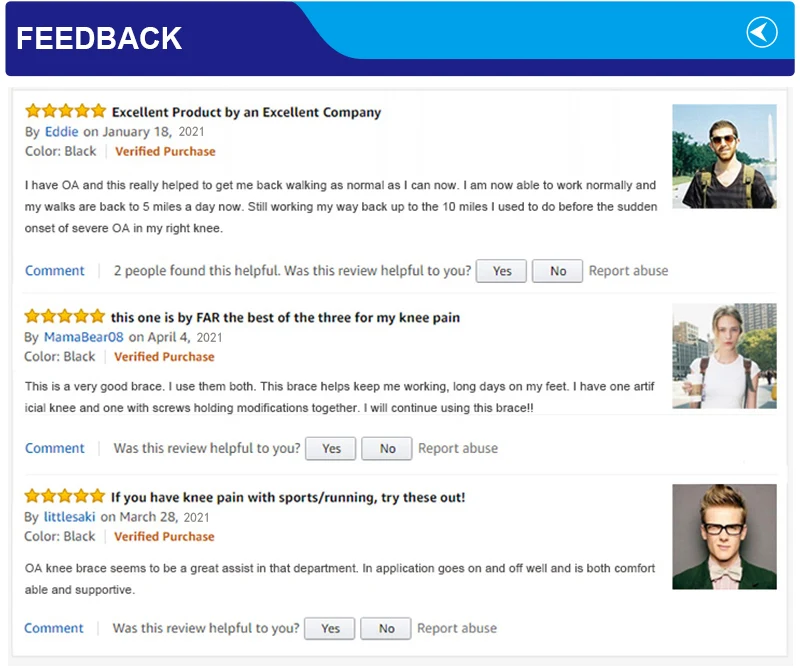Mark Eddie's review helpful with Yes
The image size is (800, 671).
pos(502,271)
